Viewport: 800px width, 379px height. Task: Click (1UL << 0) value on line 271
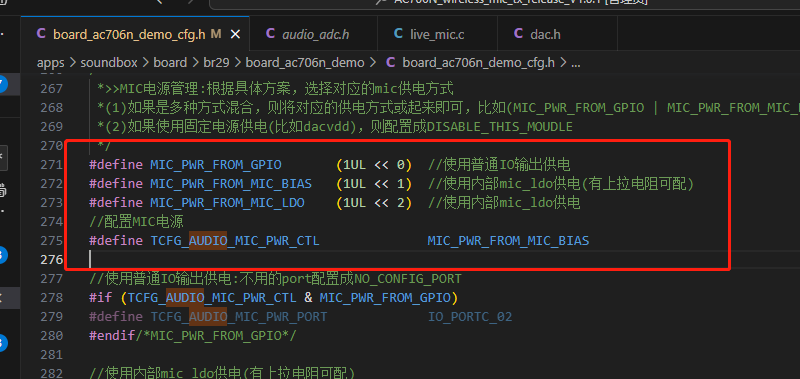(374, 164)
